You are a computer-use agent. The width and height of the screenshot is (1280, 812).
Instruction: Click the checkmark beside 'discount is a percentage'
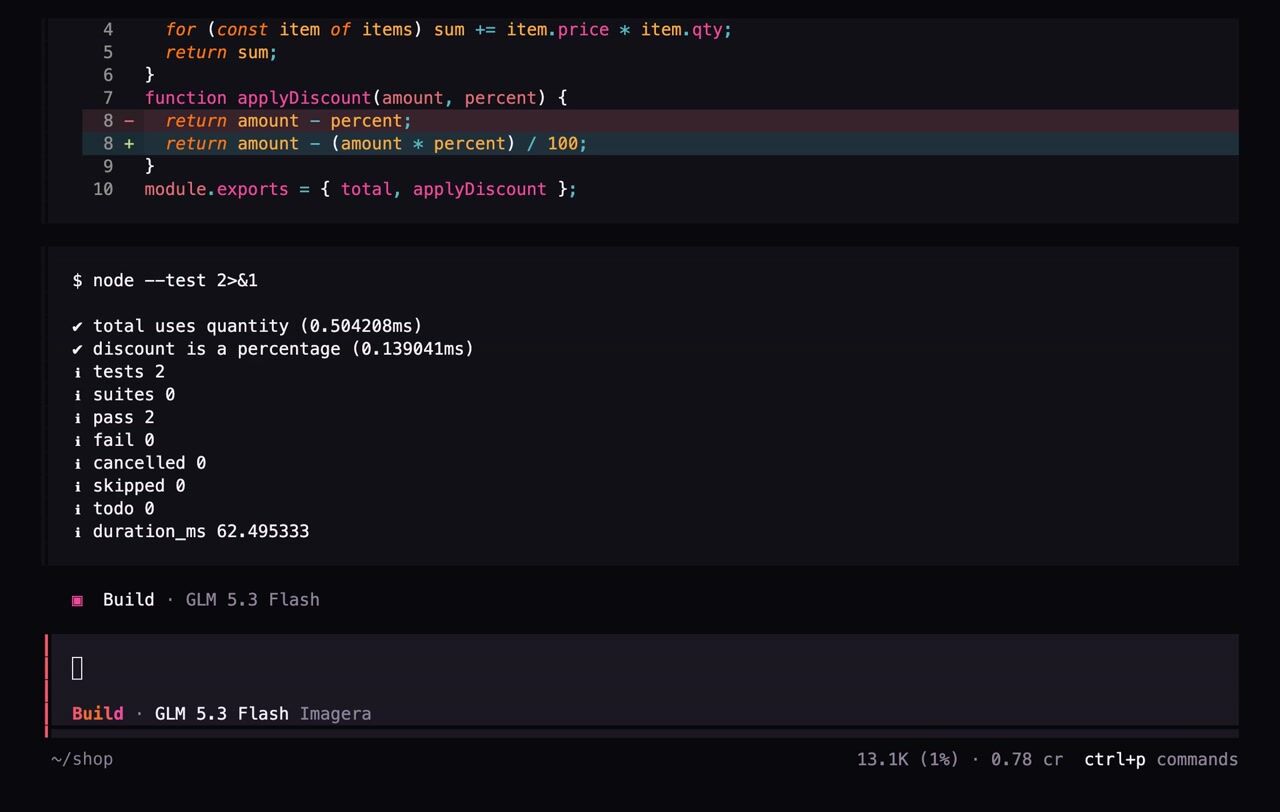[x=77, y=349]
